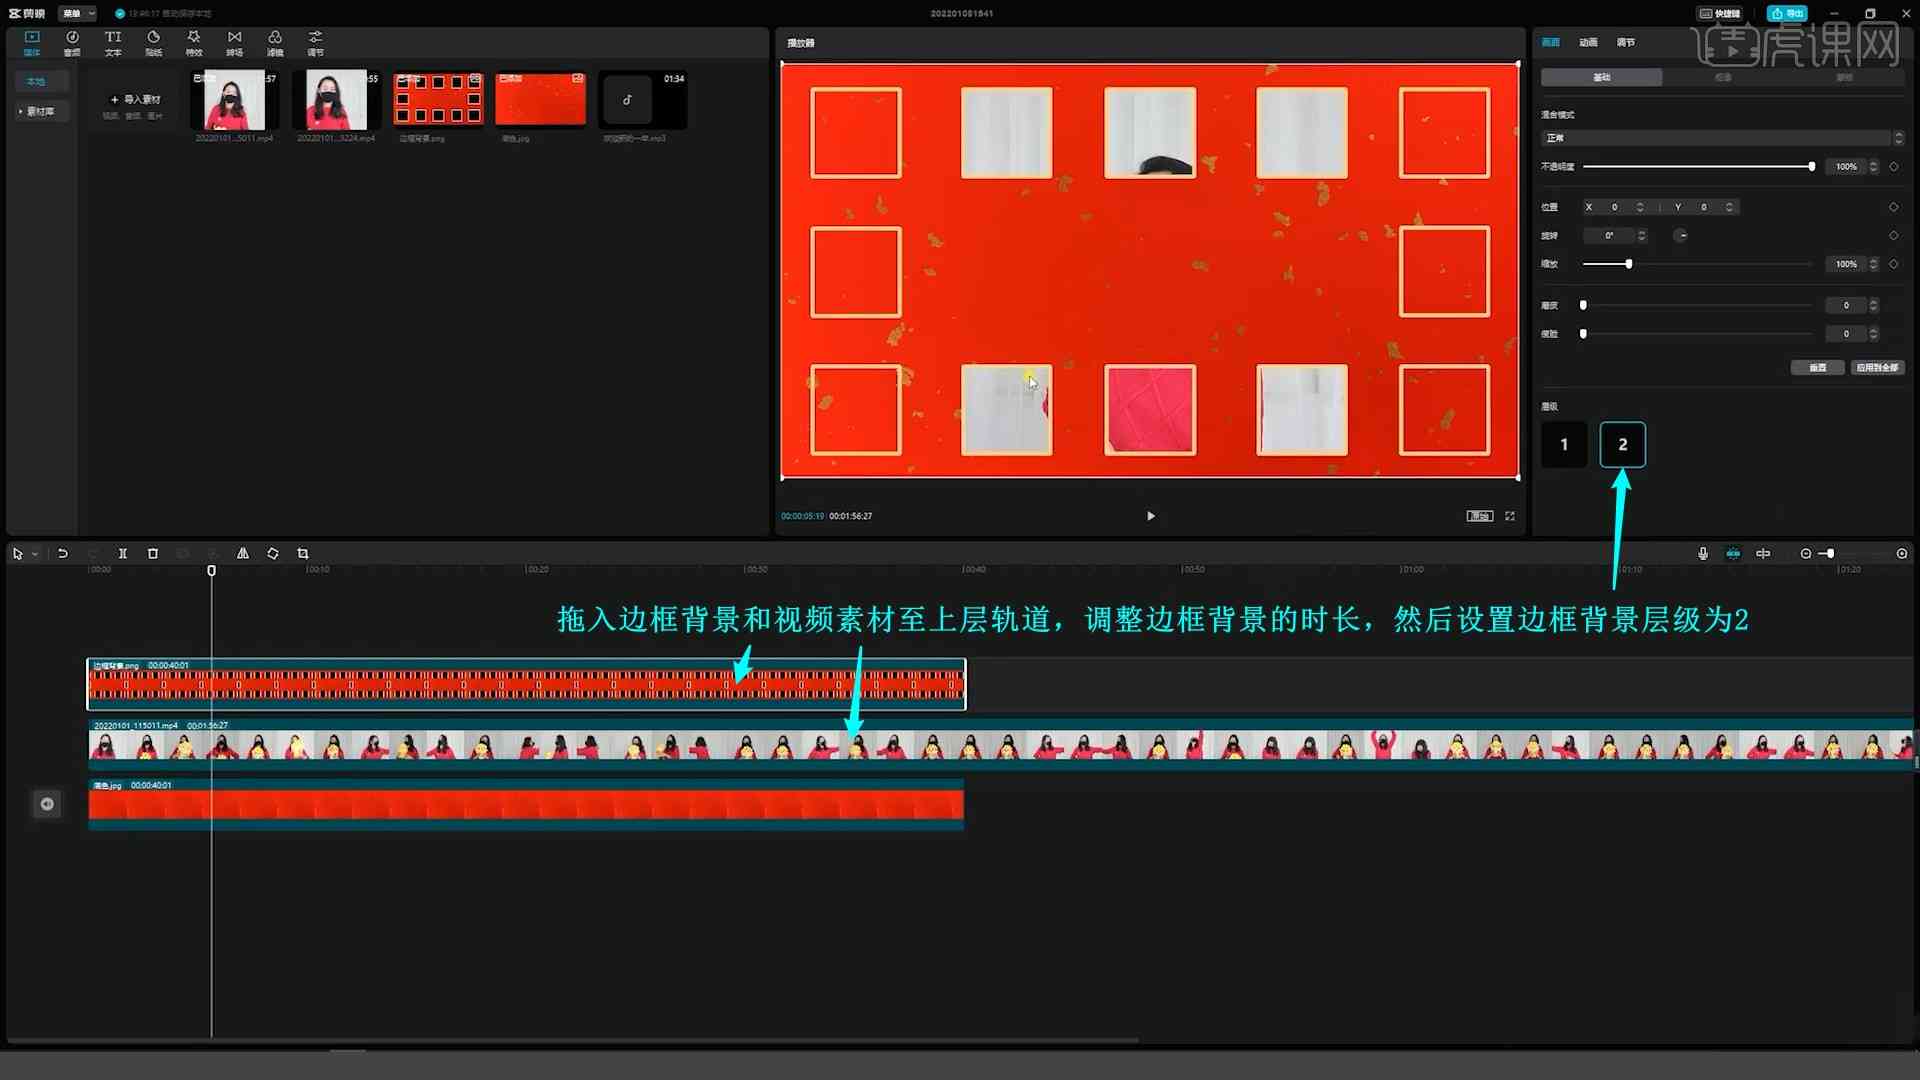Click the Y position stepper arrows
Viewport: 1920px width, 1080px height.
click(x=1729, y=207)
